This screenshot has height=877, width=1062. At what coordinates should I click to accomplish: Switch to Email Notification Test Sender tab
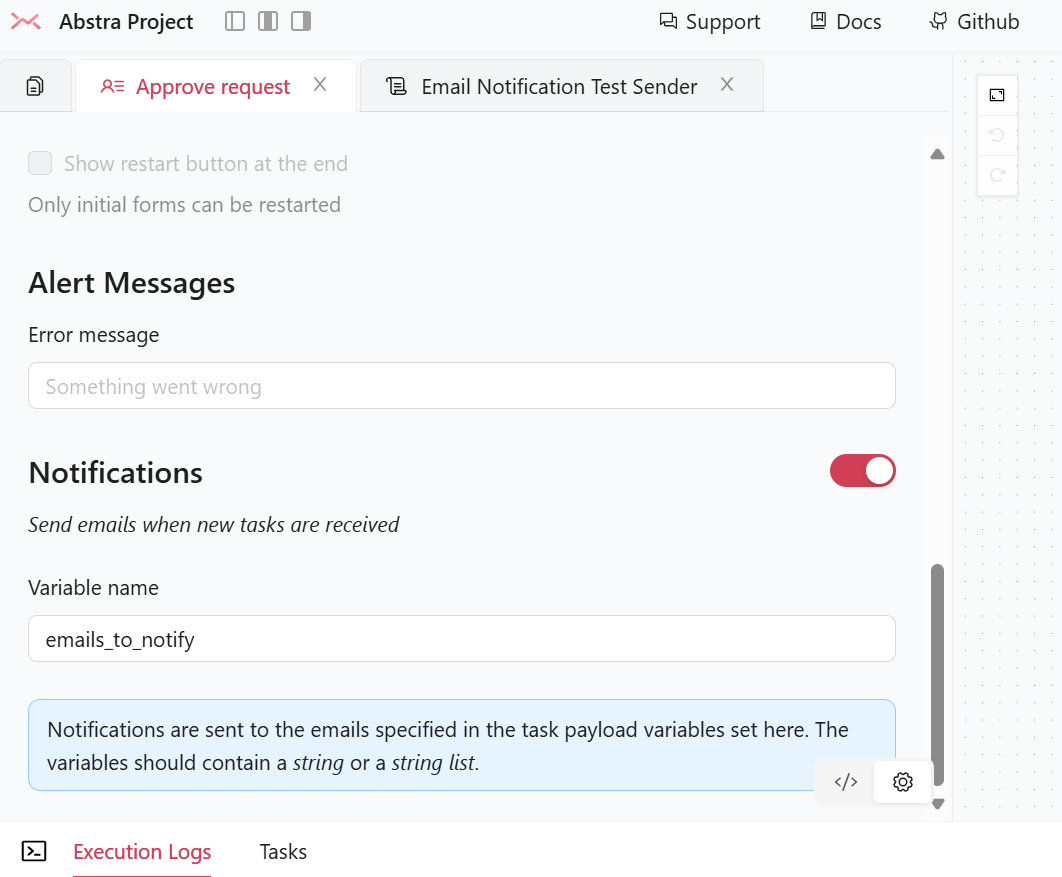click(558, 87)
